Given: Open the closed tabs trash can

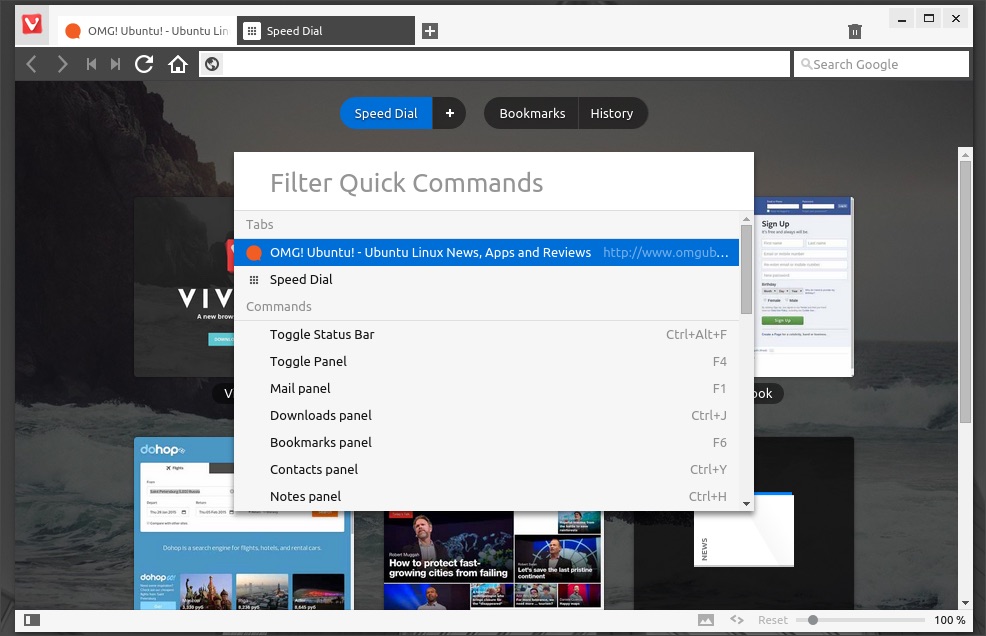Looking at the screenshot, I should coord(854,31).
